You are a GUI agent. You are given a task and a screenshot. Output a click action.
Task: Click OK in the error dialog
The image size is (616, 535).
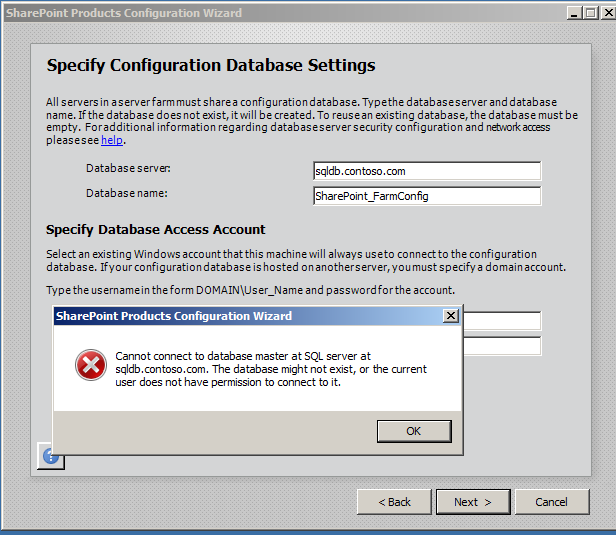(x=414, y=431)
